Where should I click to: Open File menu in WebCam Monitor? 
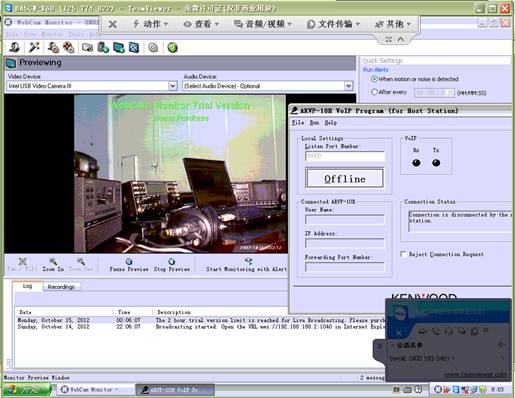point(12,34)
